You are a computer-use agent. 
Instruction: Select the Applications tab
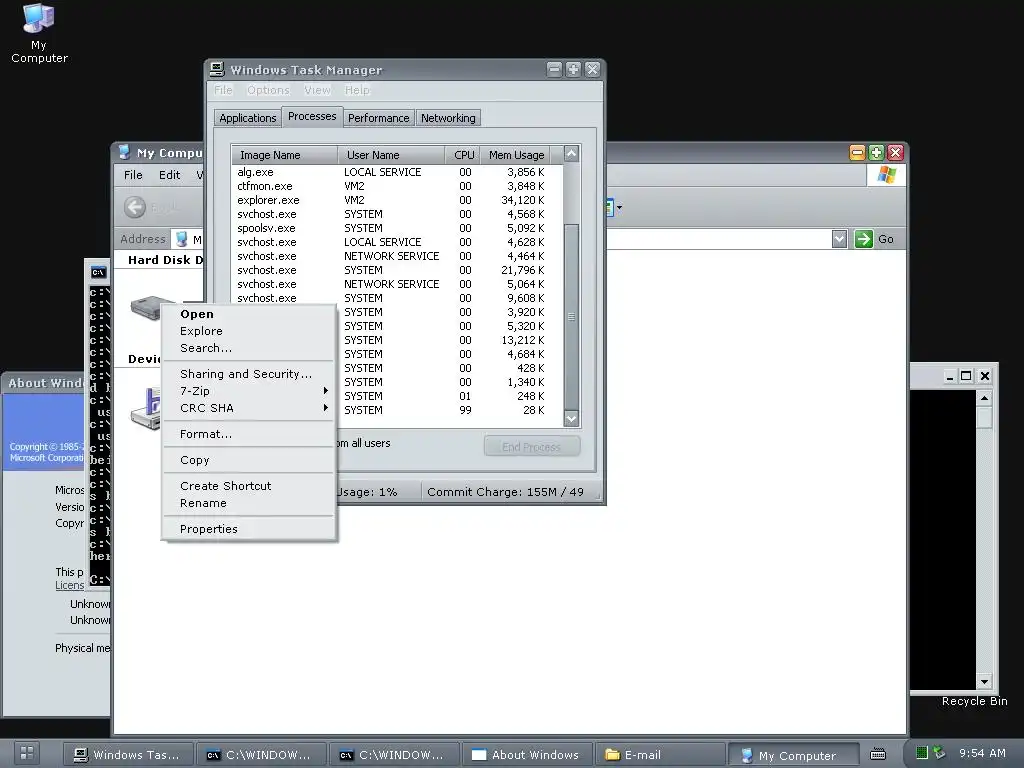tap(248, 118)
